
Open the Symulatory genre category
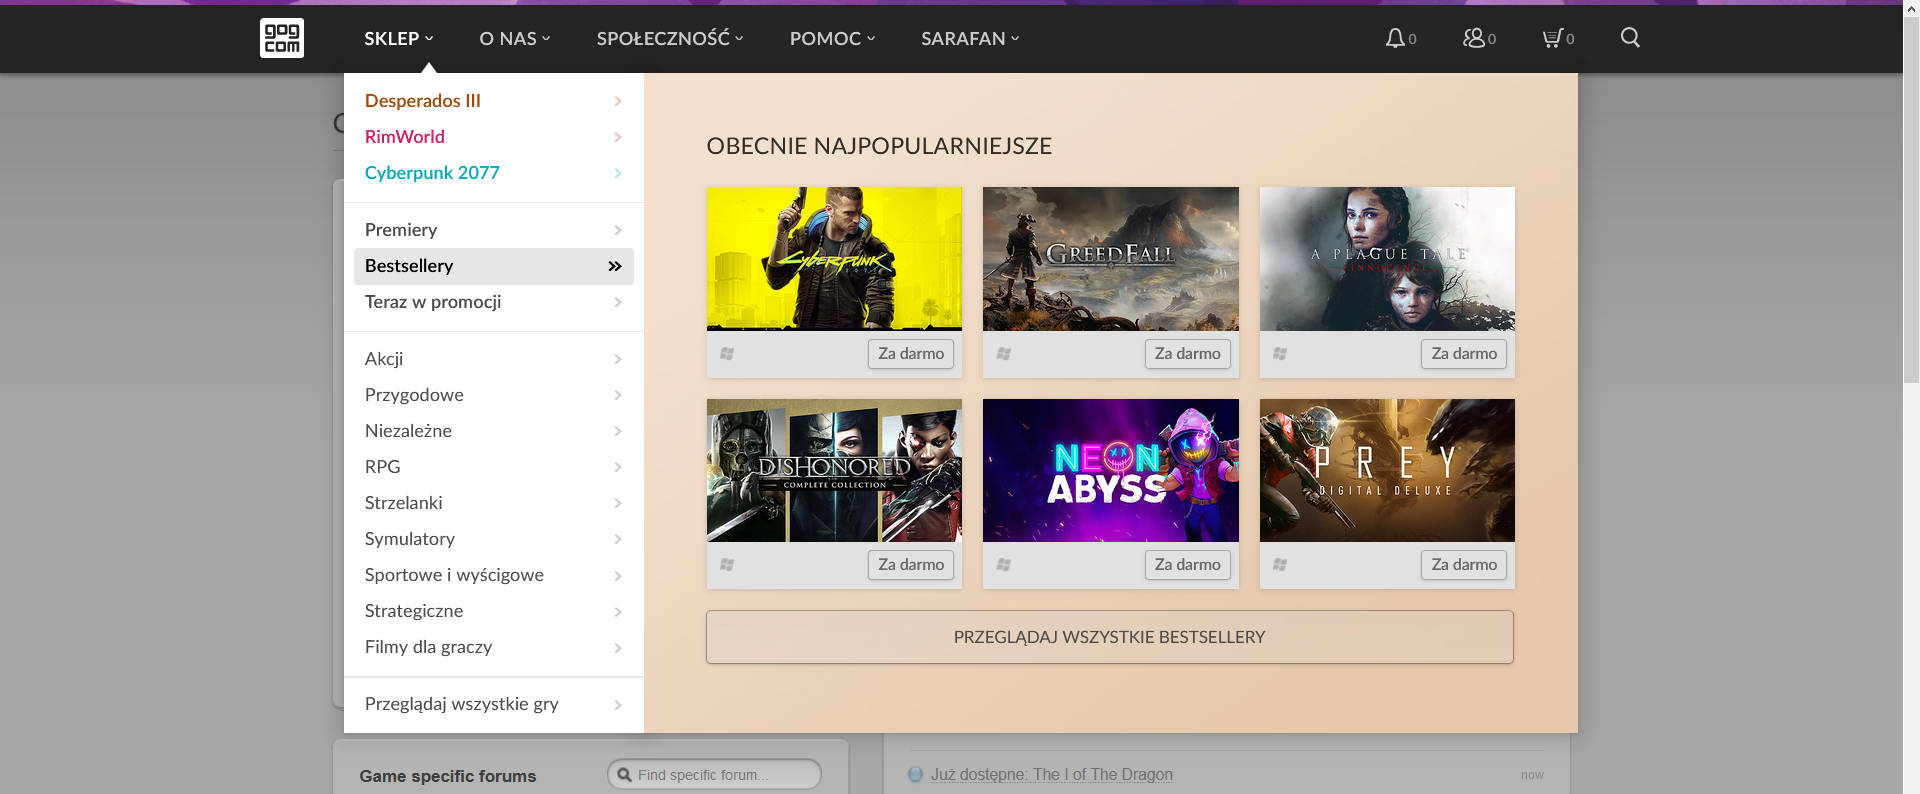click(x=494, y=539)
